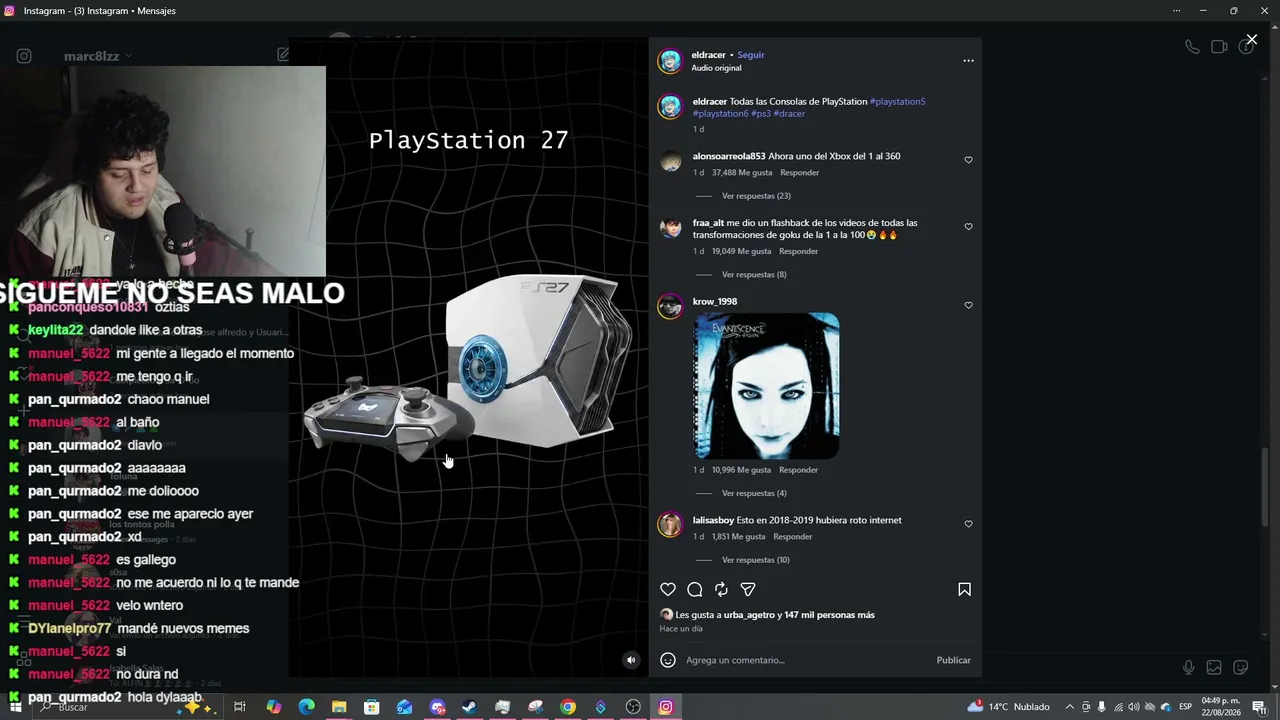Expand 'Ver respuestas (23)' replies

pos(756,196)
